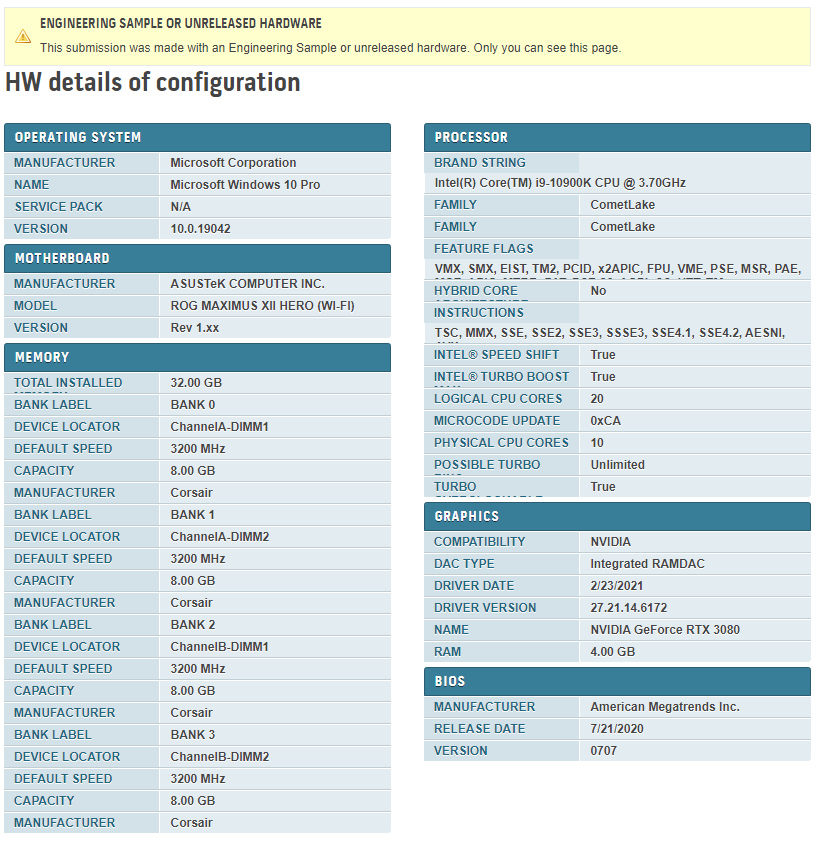Viewport: 830px width, 847px height.
Task: Click the Memory section header
Action: pyautogui.click(x=42, y=357)
